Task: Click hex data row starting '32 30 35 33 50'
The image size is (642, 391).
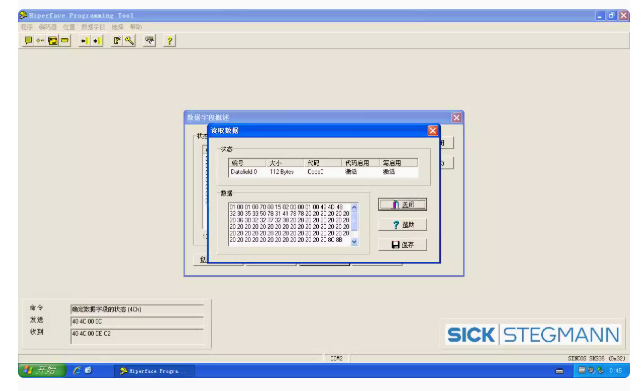Action: [x=289, y=214]
